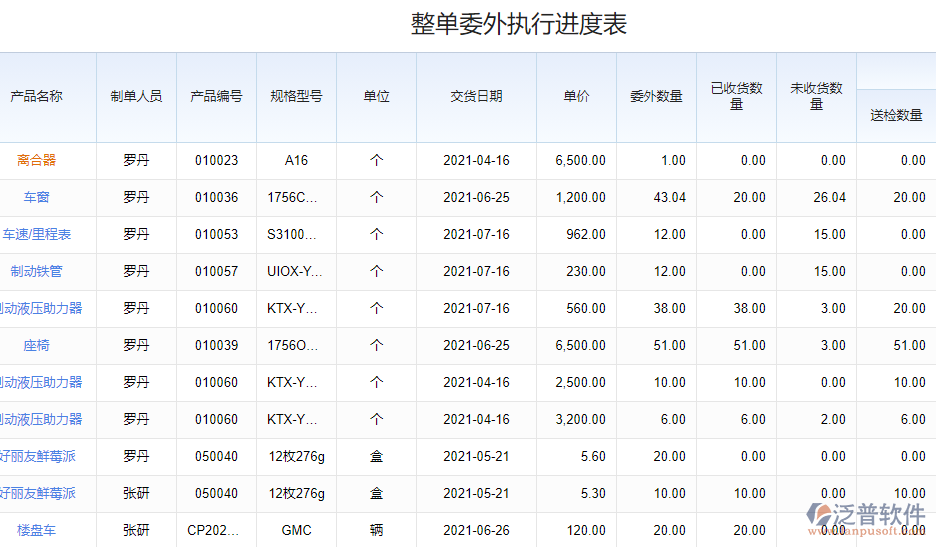
Task: Select the 已收货数量 column header
Action: [x=737, y=96]
